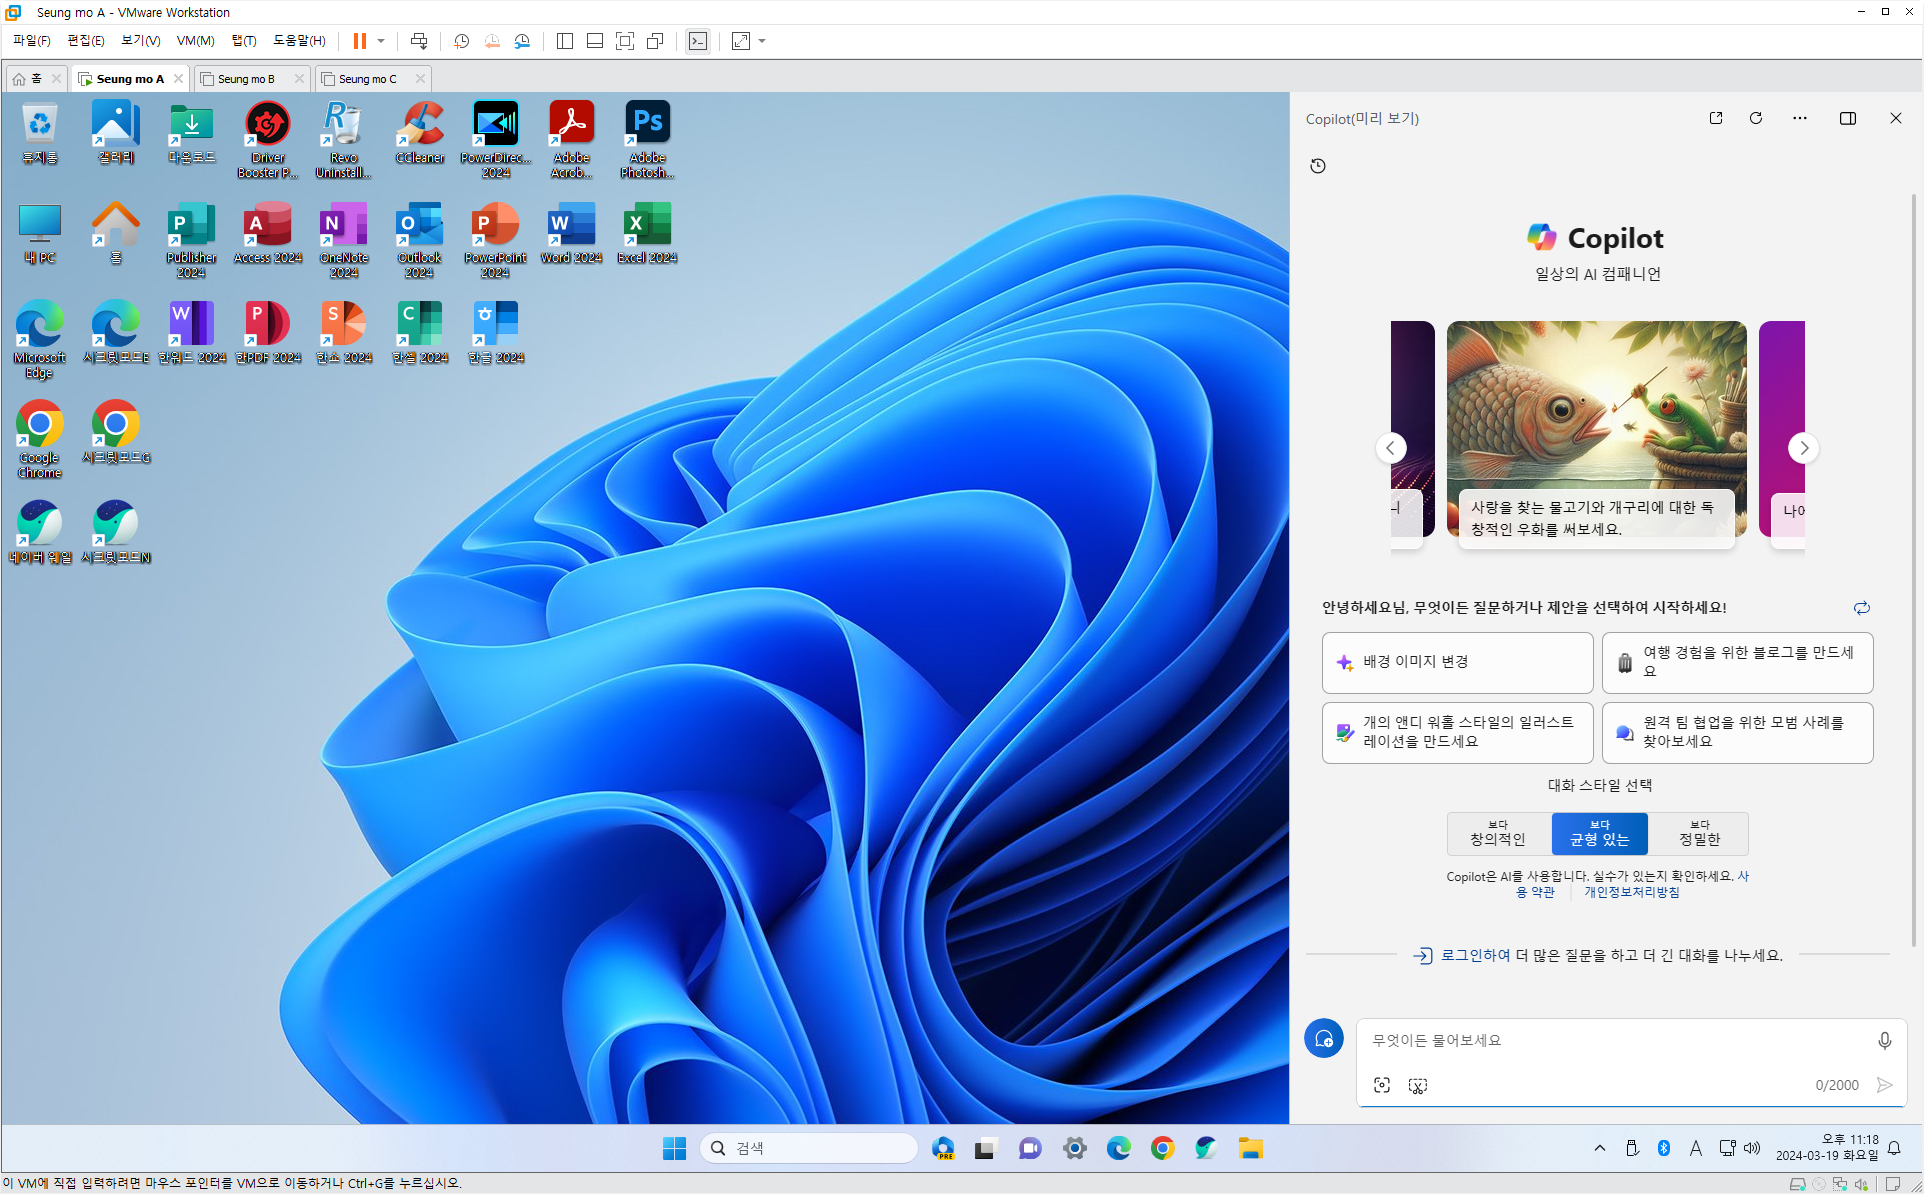Click the VMware take snapshot icon
1924x1194 pixels.
pos(461,41)
